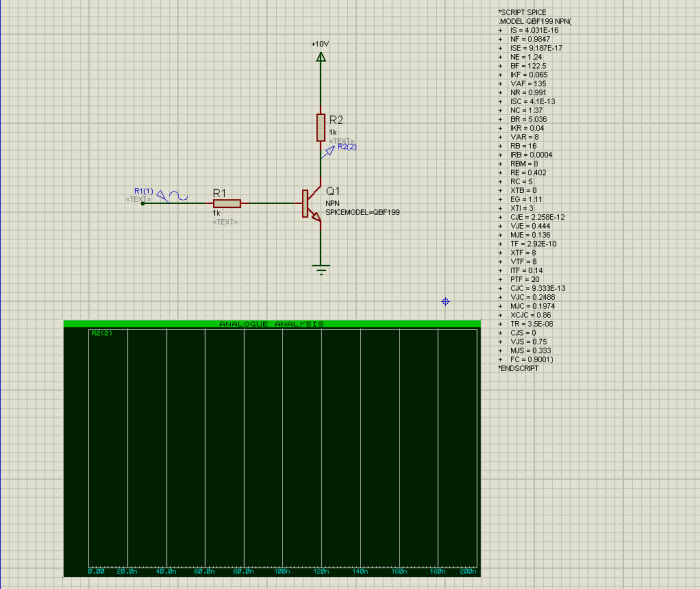700x589 pixels.
Task: Click the R2(2) probe label
Action: point(347,146)
